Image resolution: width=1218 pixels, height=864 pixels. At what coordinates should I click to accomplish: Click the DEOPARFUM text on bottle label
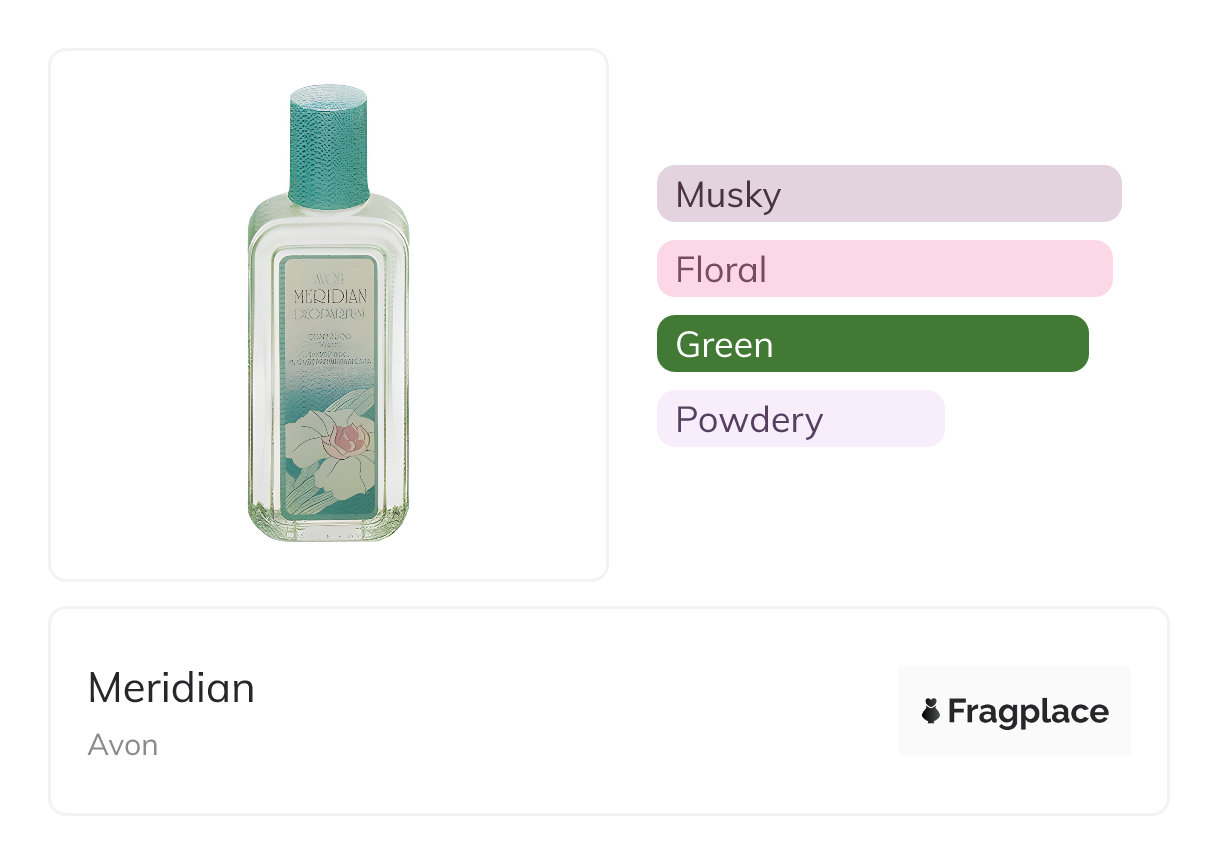[329, 313]
